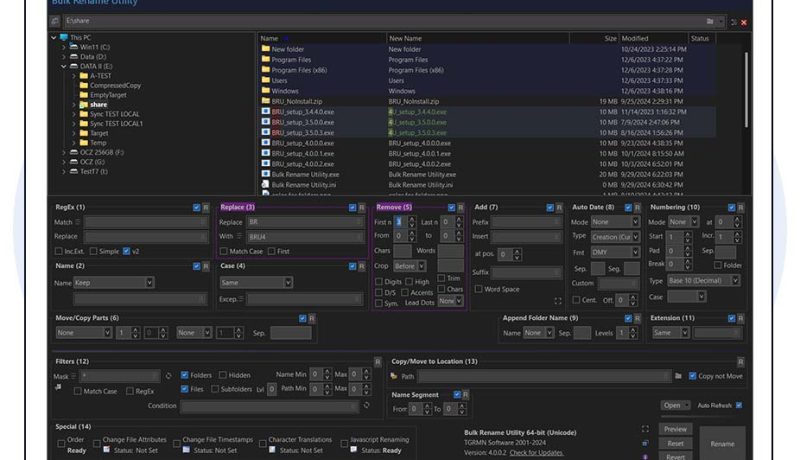This screenshot has height=460, width=800.
Task: Click the expand icon in Add panel corner
Action: pos(558,301)
